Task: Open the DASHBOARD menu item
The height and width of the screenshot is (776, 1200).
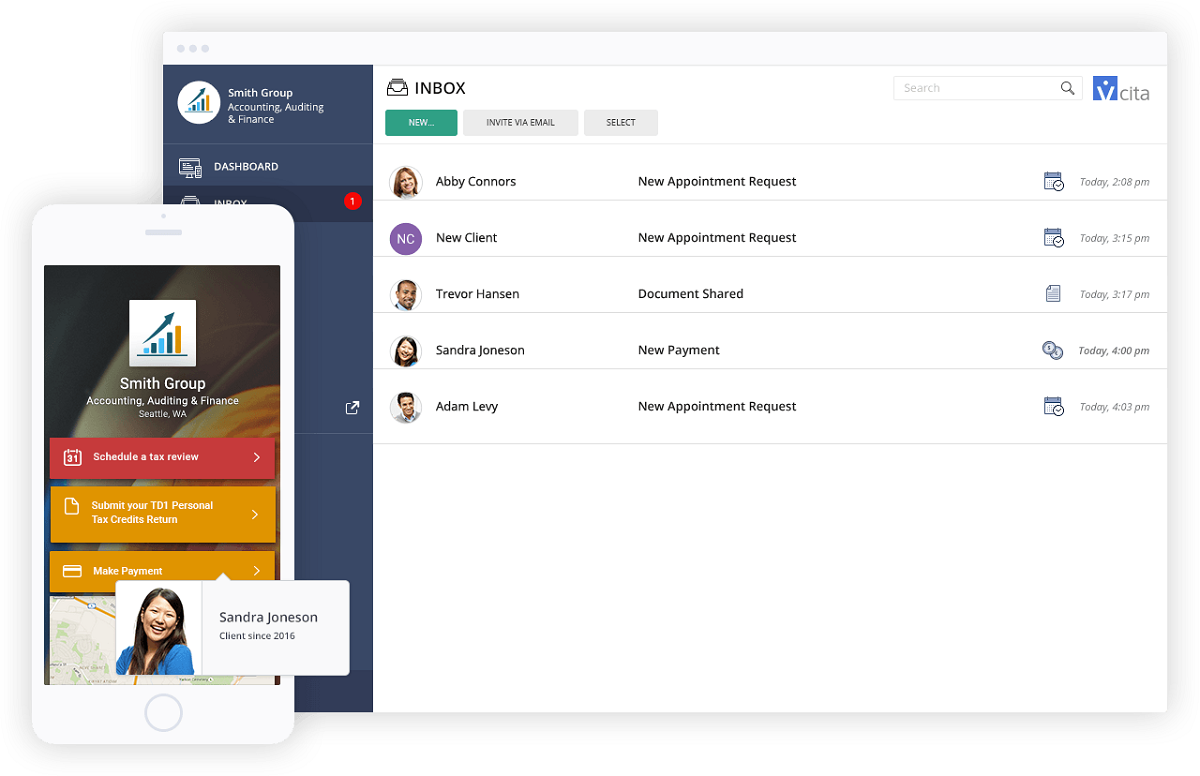Action: pyautogui.click(x=246, y=167)
